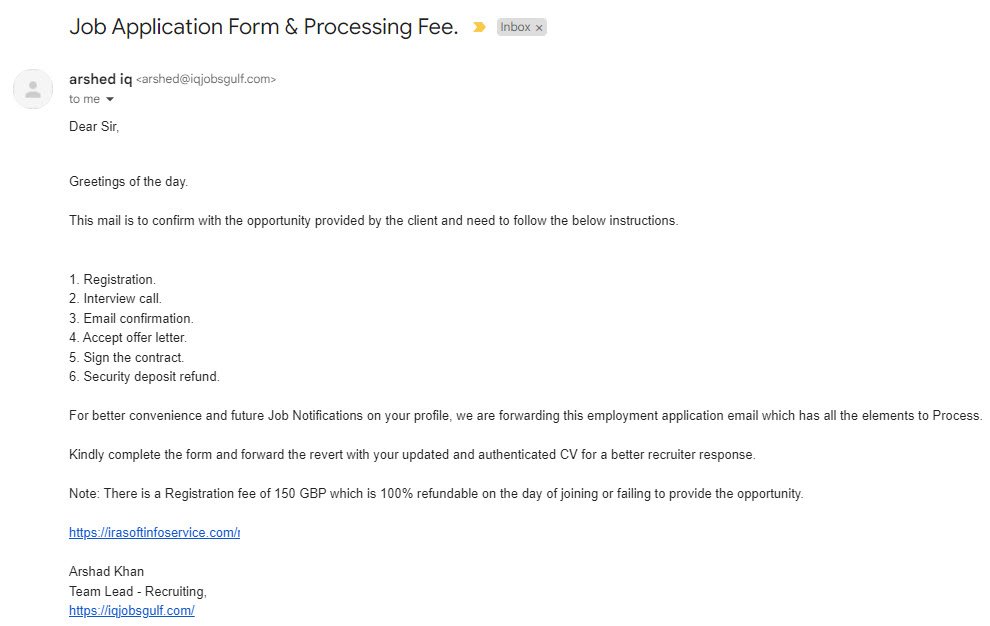Click the 'Arshad Khan' signature name
The height and width of the screenshot is (626, 990).
pos(106,572)
